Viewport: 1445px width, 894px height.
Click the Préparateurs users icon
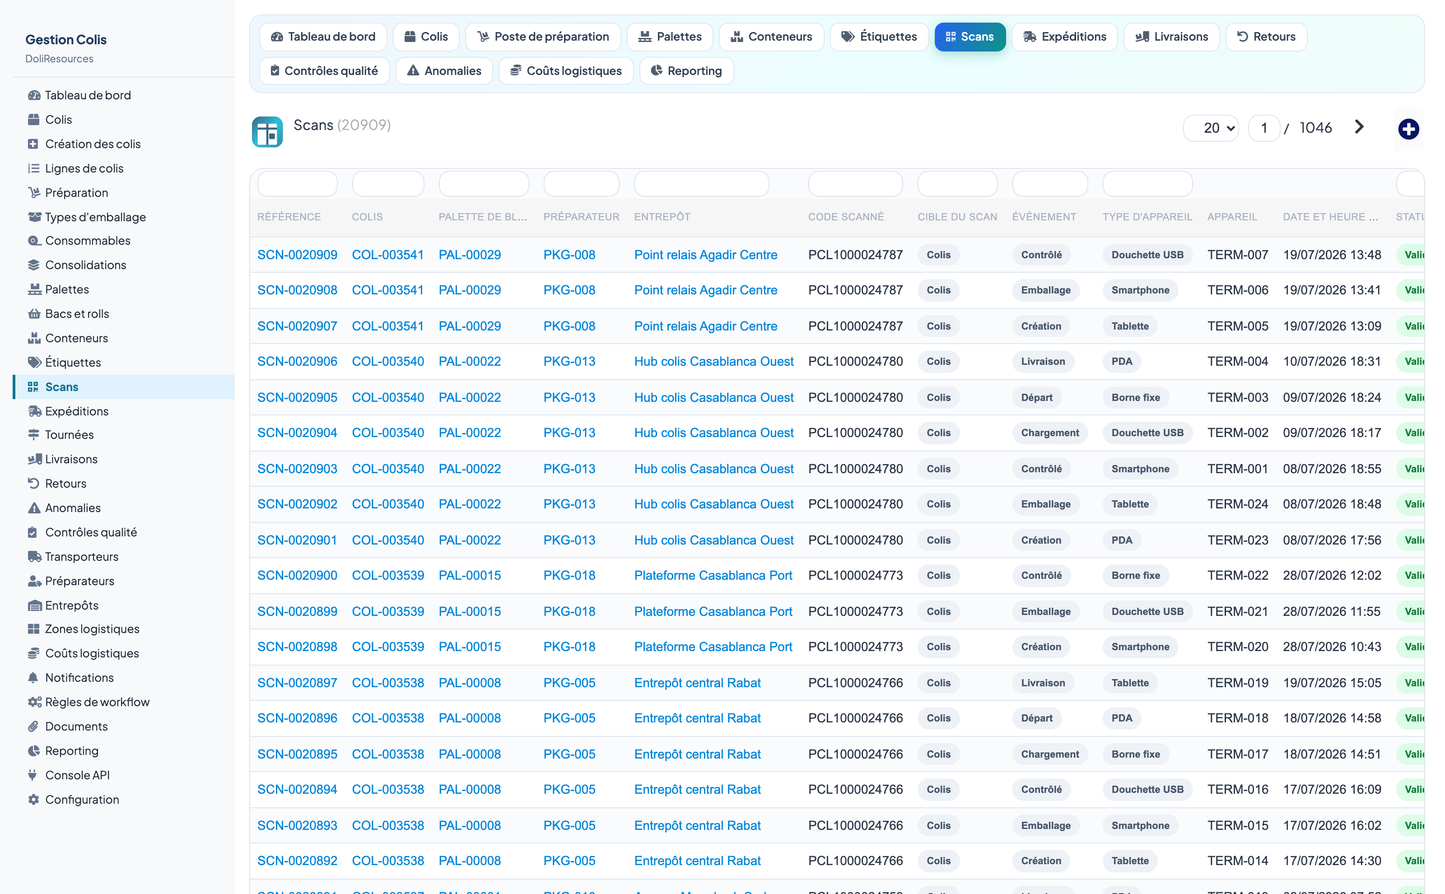34,581
